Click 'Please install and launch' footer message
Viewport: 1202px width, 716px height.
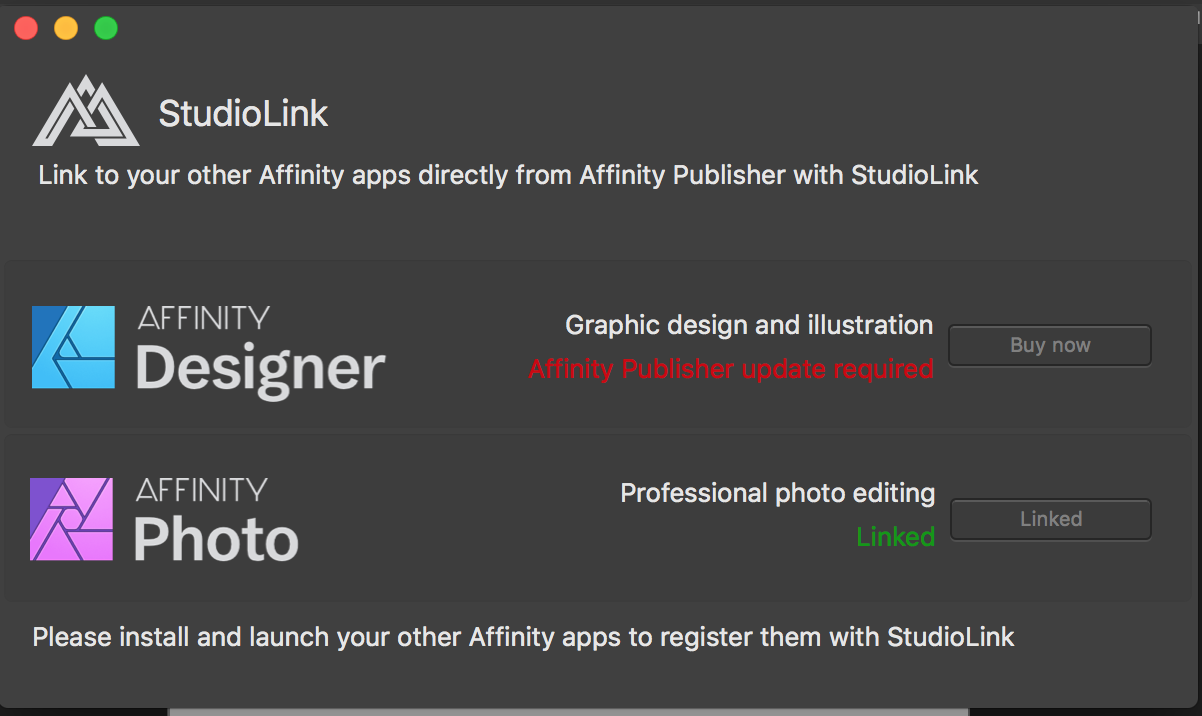524,637
